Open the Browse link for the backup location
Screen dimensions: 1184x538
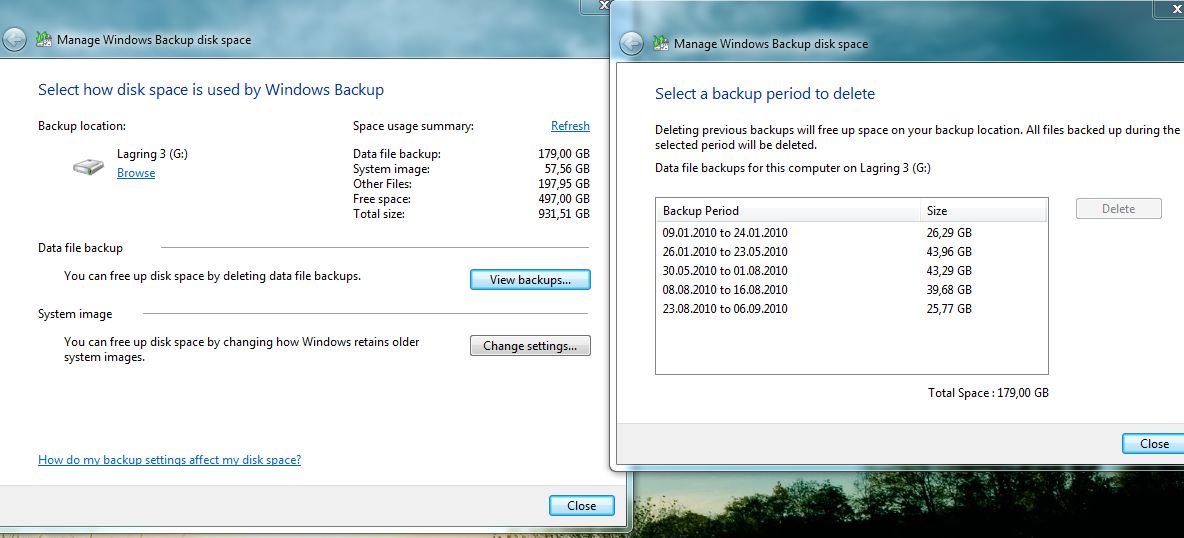point(136,173)
